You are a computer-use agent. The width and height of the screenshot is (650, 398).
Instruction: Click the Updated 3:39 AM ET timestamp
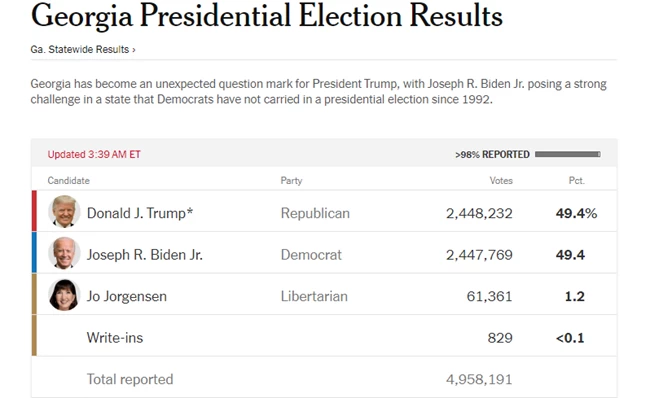coord(94,155)
